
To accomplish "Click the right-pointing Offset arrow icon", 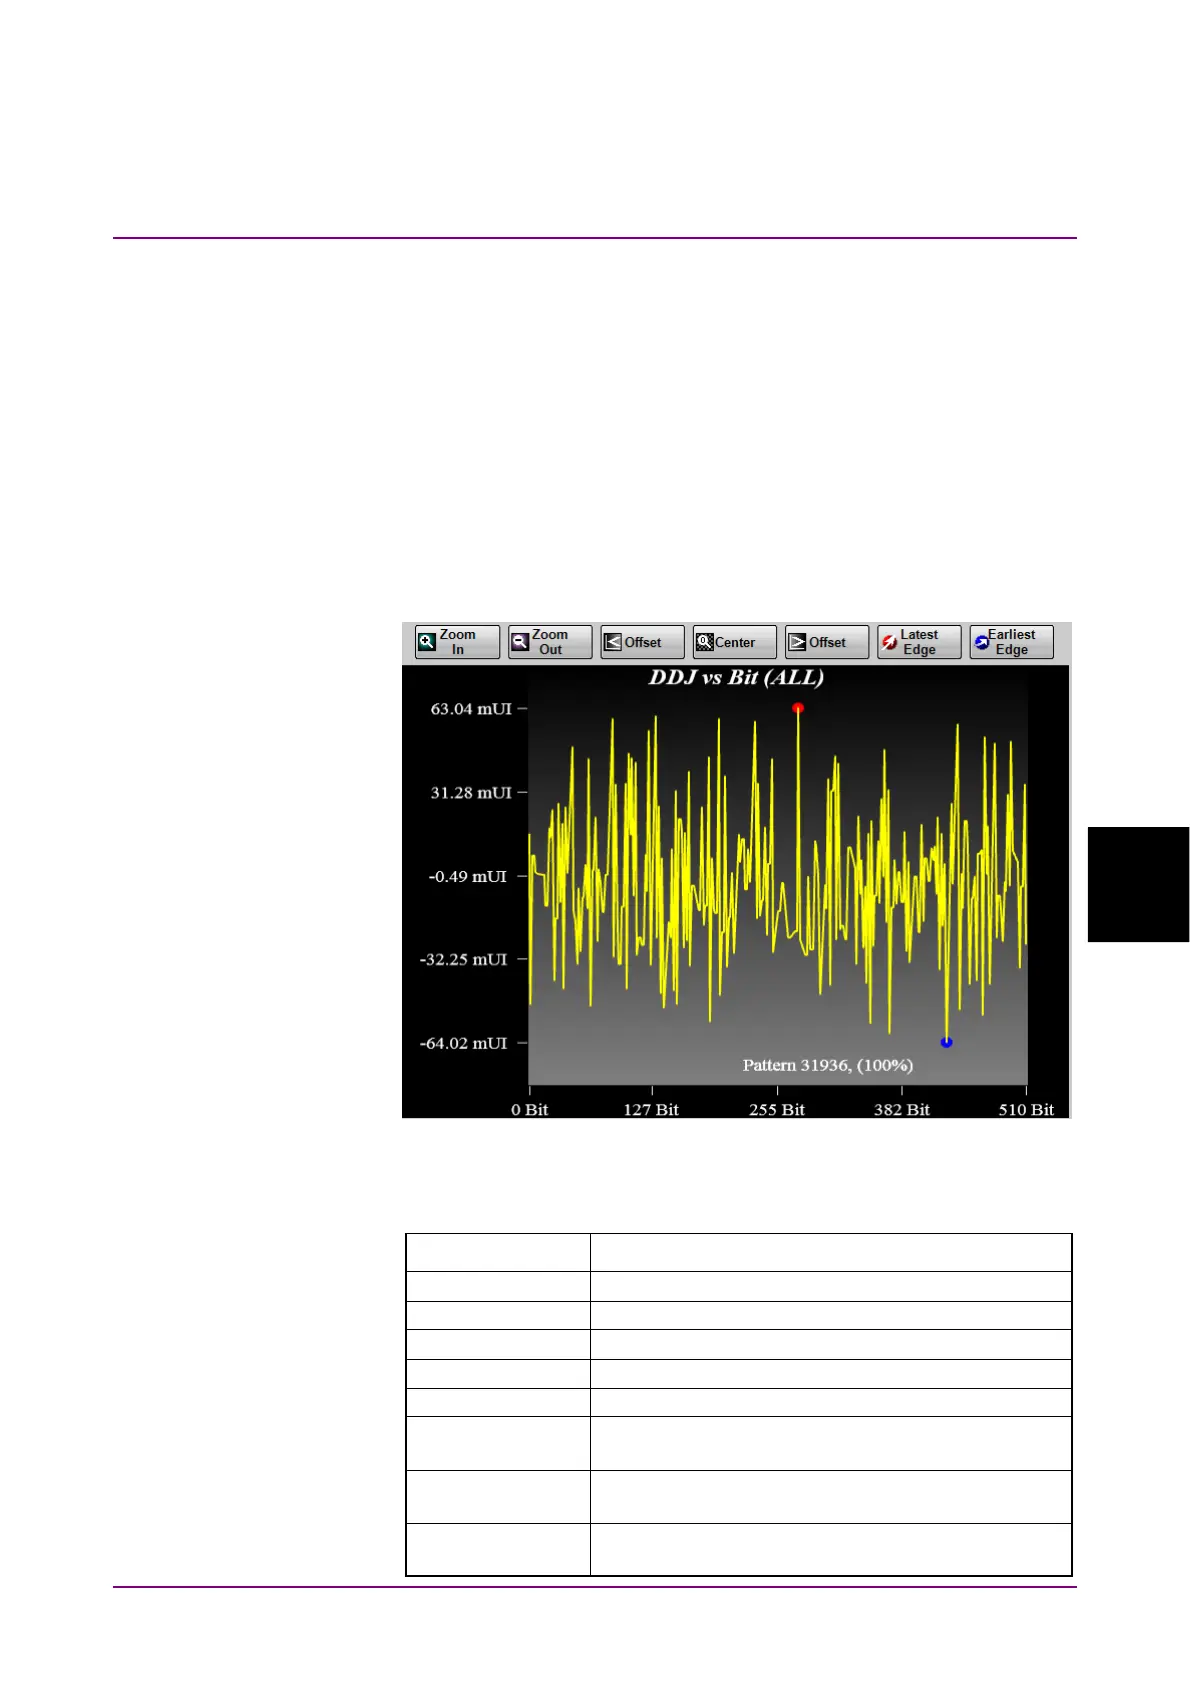I will click(797, 642).
